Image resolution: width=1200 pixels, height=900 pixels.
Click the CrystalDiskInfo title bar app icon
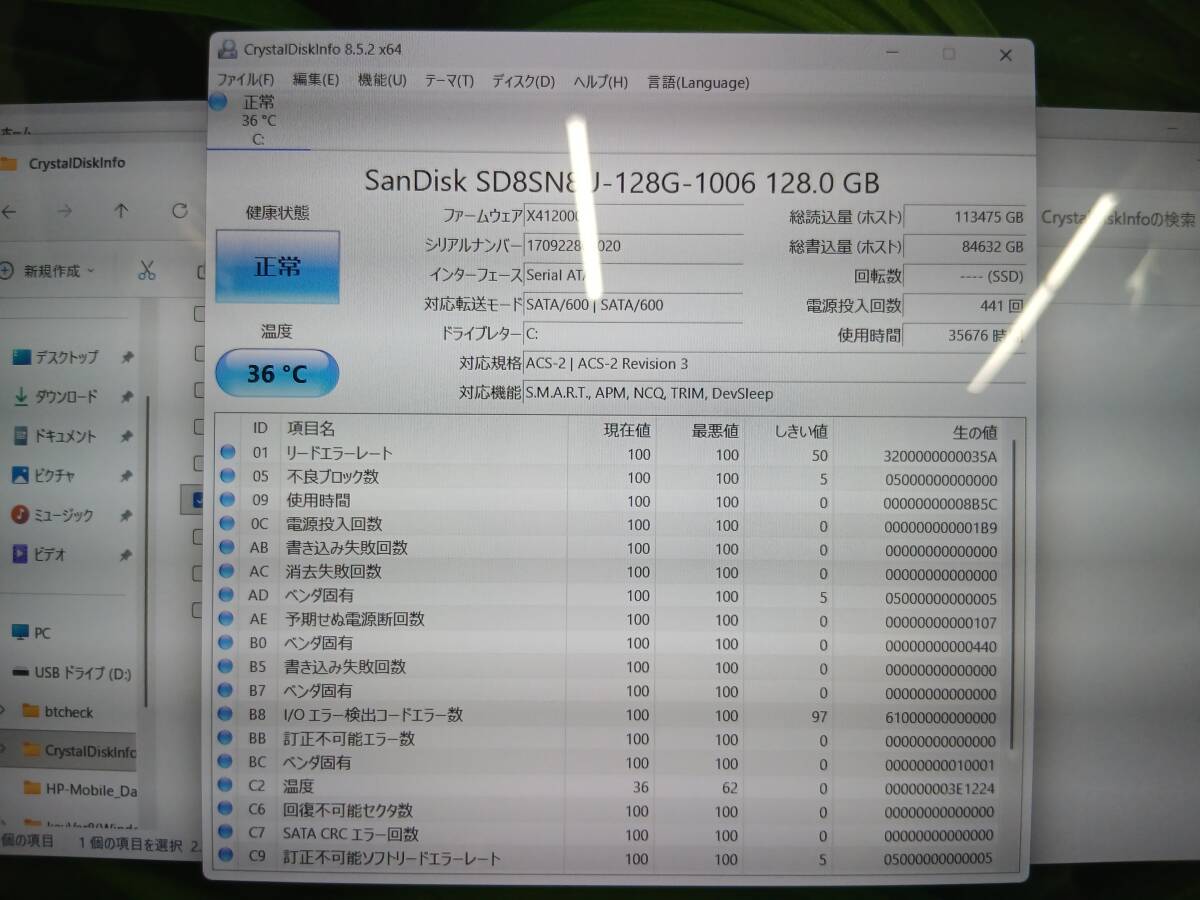227,49
